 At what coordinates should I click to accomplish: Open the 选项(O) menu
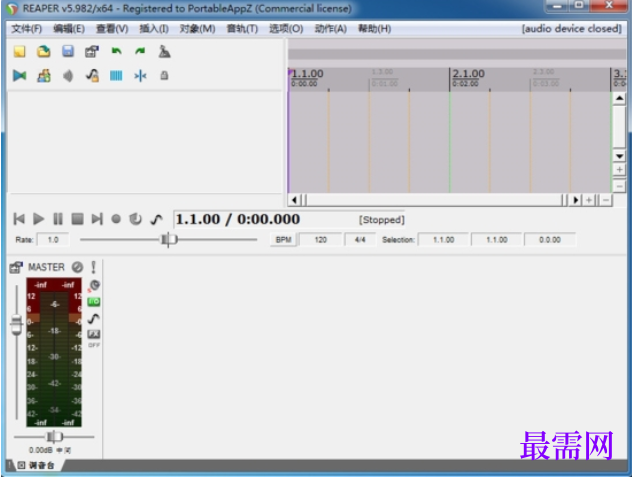pyautogui.click(x=286, y=29)
